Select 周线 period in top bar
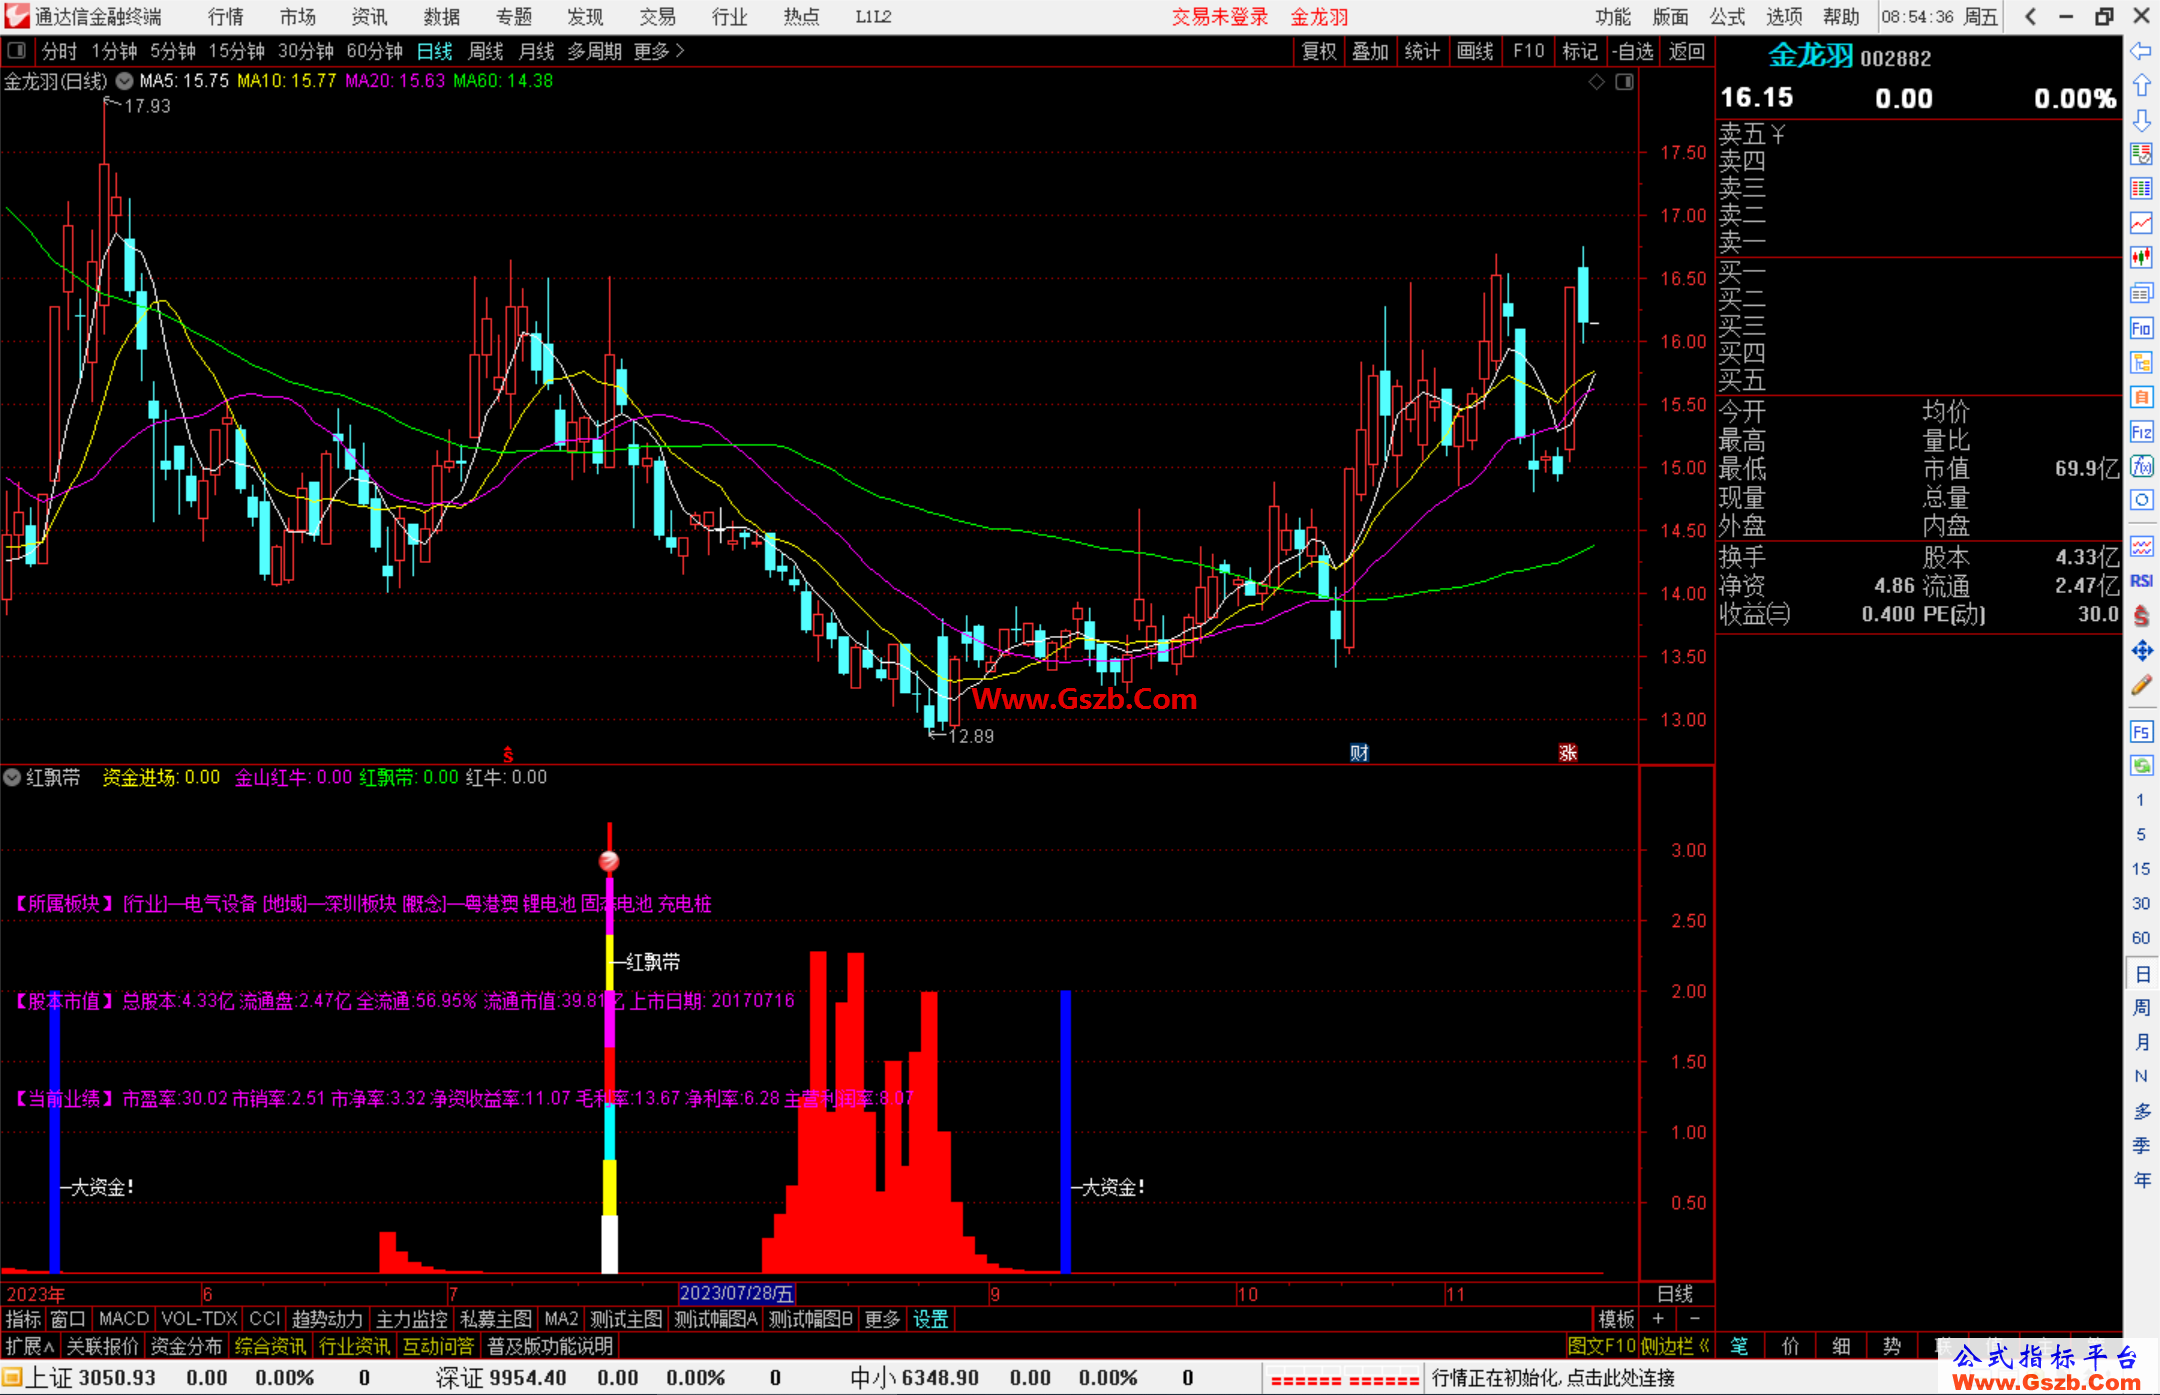Screen dimensions: 2160x1395 (486, 51)
